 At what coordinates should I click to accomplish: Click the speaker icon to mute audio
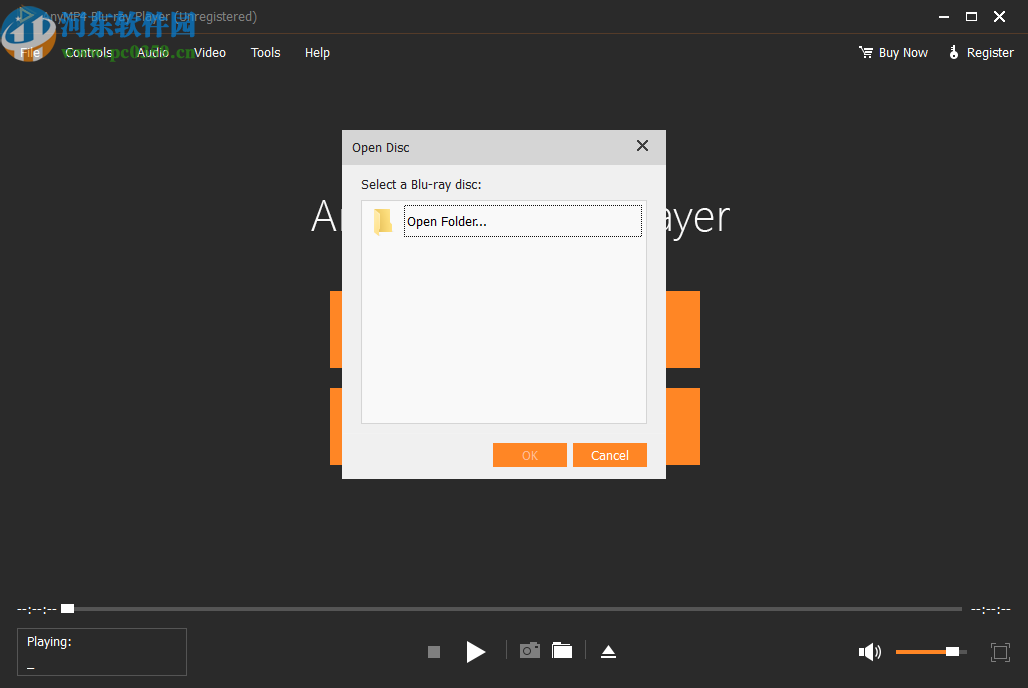point(869,651)
